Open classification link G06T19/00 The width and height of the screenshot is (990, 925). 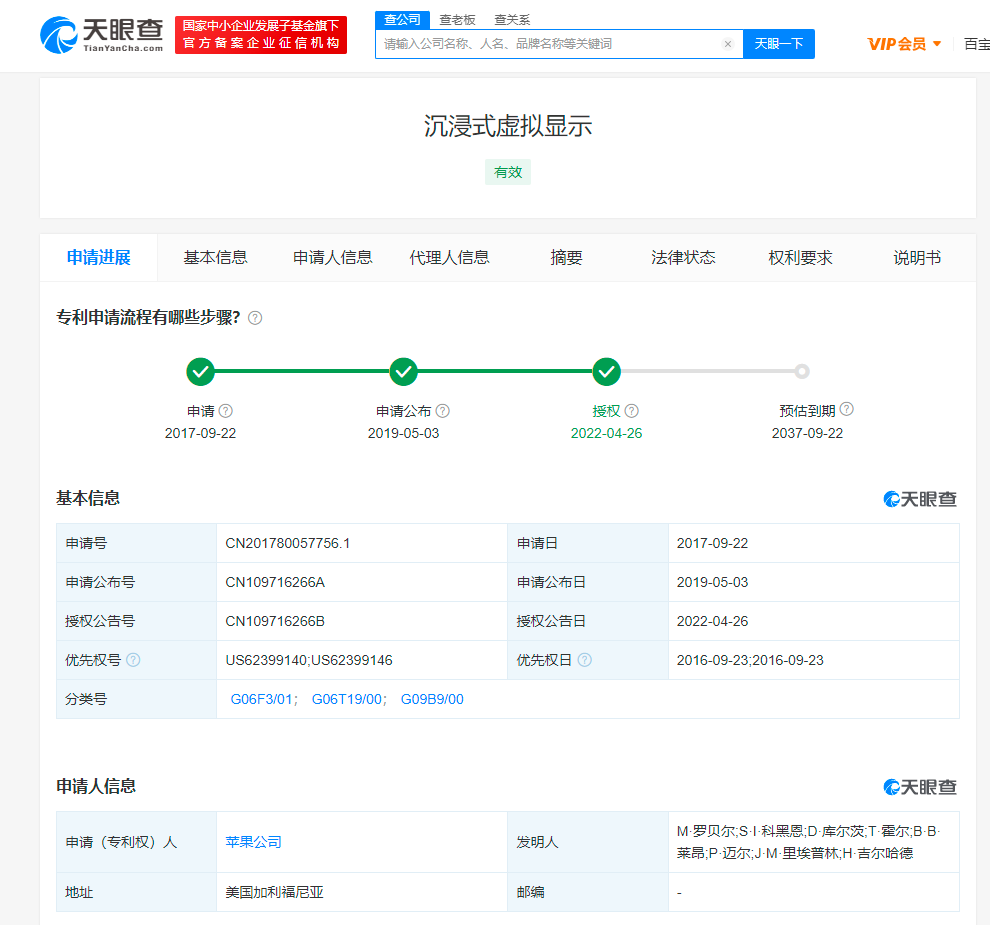pyautogui.click(x=347, y=699)
